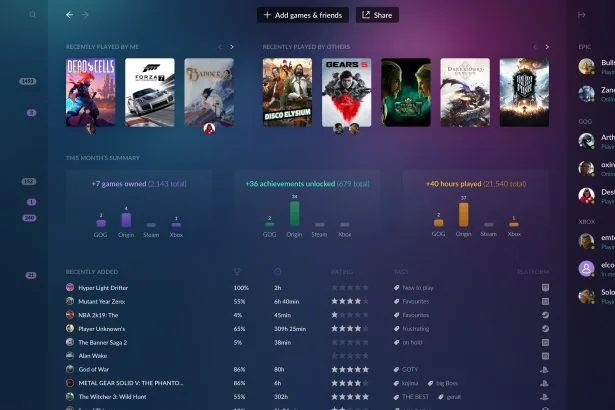This screenshot has height=410, width=615.
Task: Open the Dead Cells game cover
Action: pos(91,92)
